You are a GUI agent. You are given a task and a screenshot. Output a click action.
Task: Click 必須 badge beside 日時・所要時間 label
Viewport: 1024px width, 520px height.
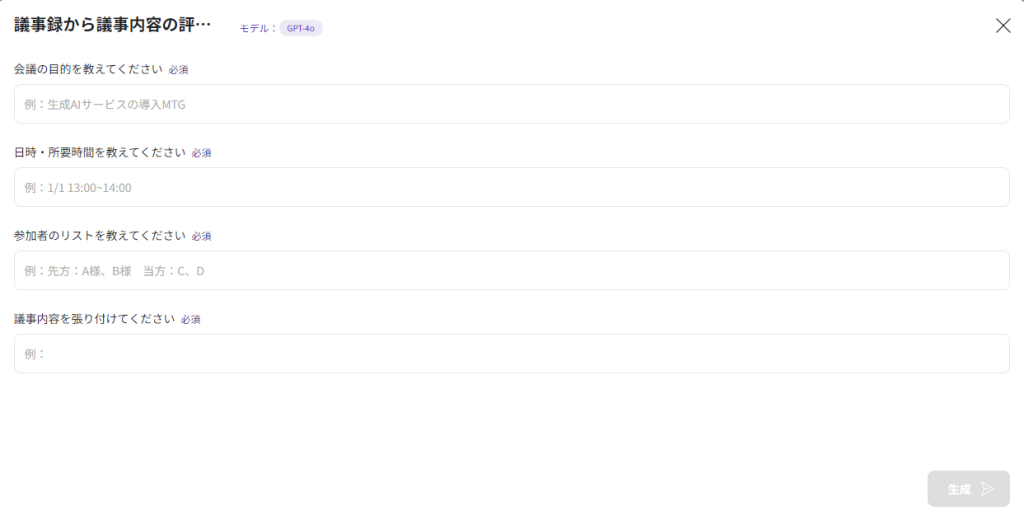point(201,153)
